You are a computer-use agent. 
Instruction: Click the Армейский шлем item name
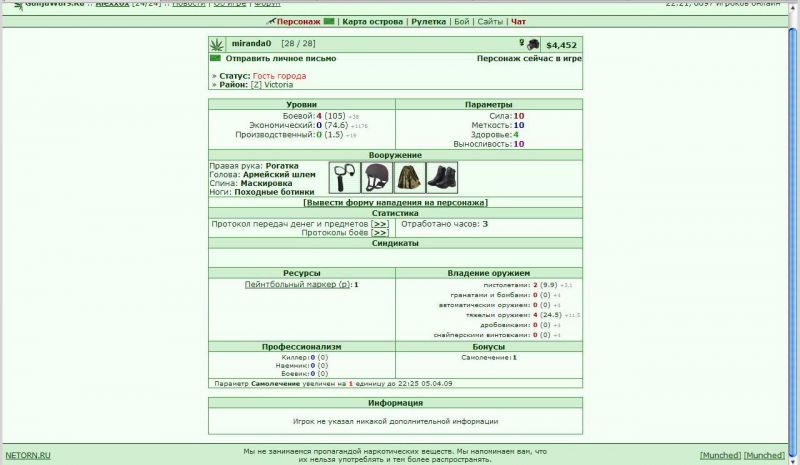pos(279,175)
